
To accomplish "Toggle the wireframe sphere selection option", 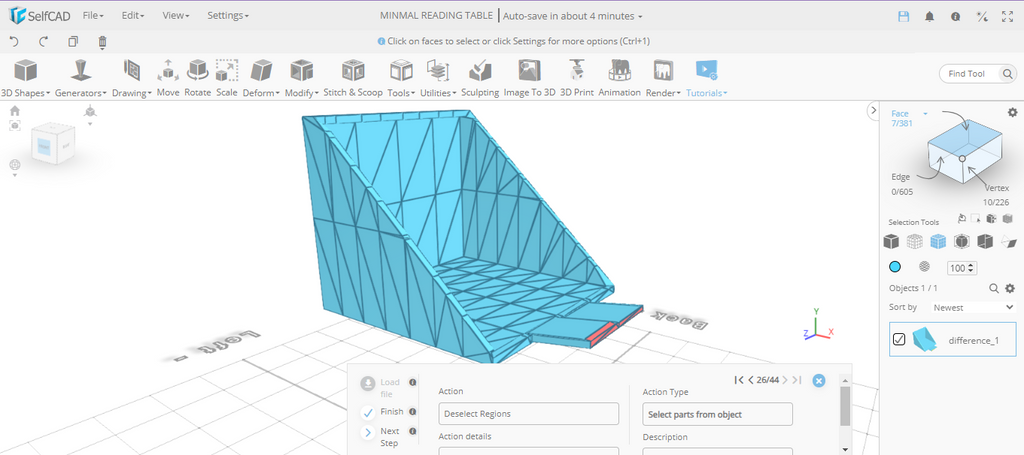I will coord(924,266).
